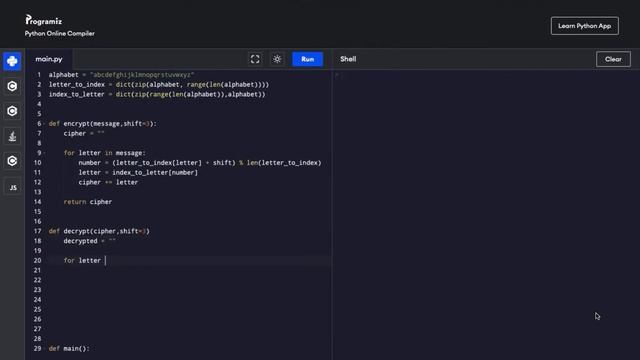Click 'def encrypt(message,shift=3):' line
640x360 pixels.
click(x=102, y=124)
